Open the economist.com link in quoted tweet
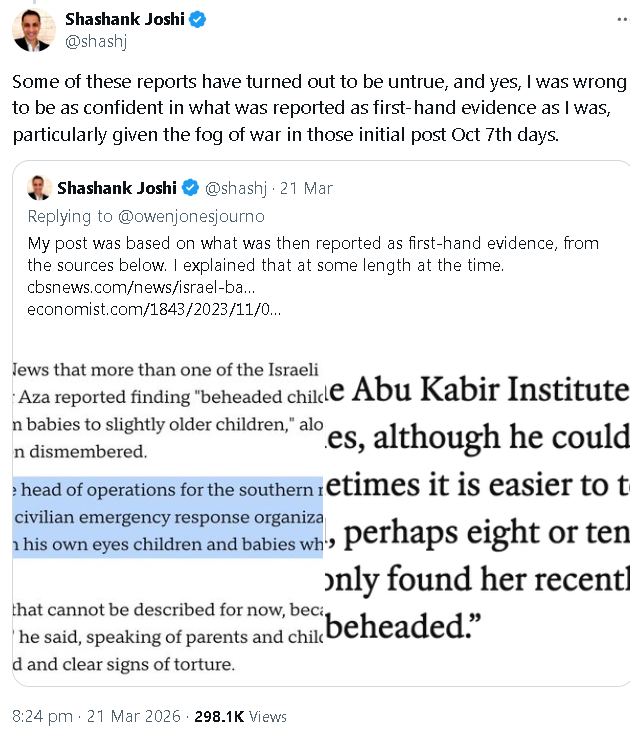The height and width of the screenshot is (745, 630). pos(154,309)
